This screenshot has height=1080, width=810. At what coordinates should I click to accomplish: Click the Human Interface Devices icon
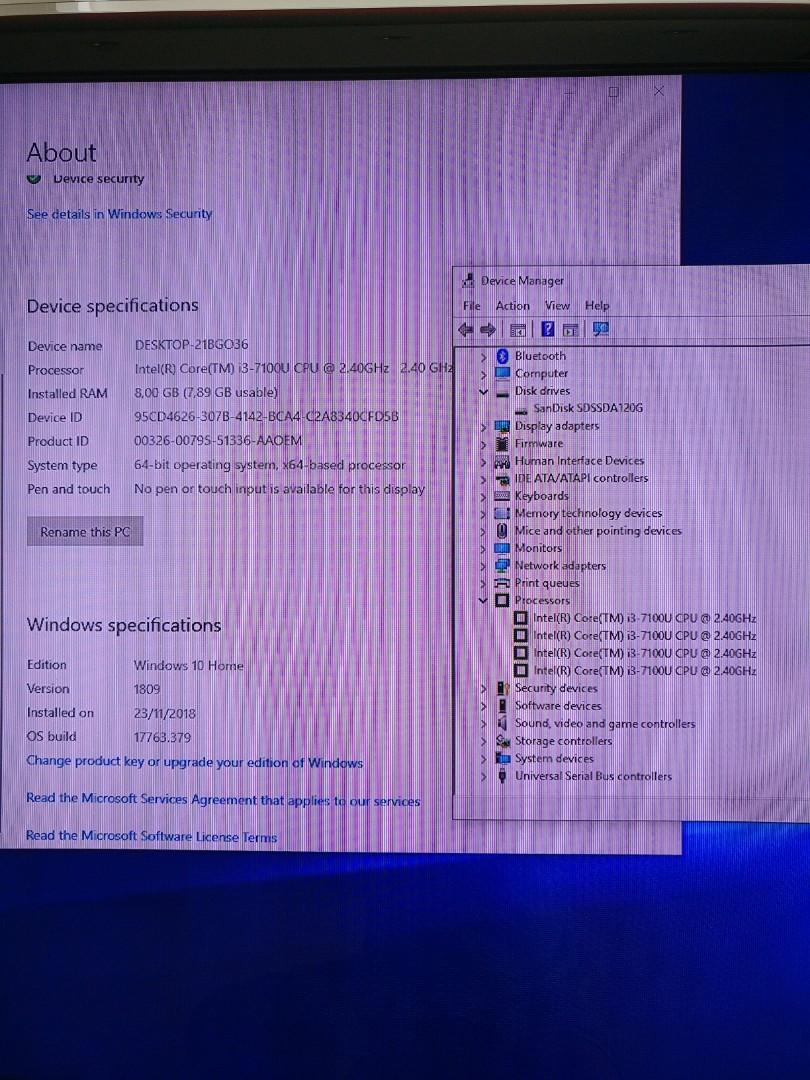click(x=502, y=461)
